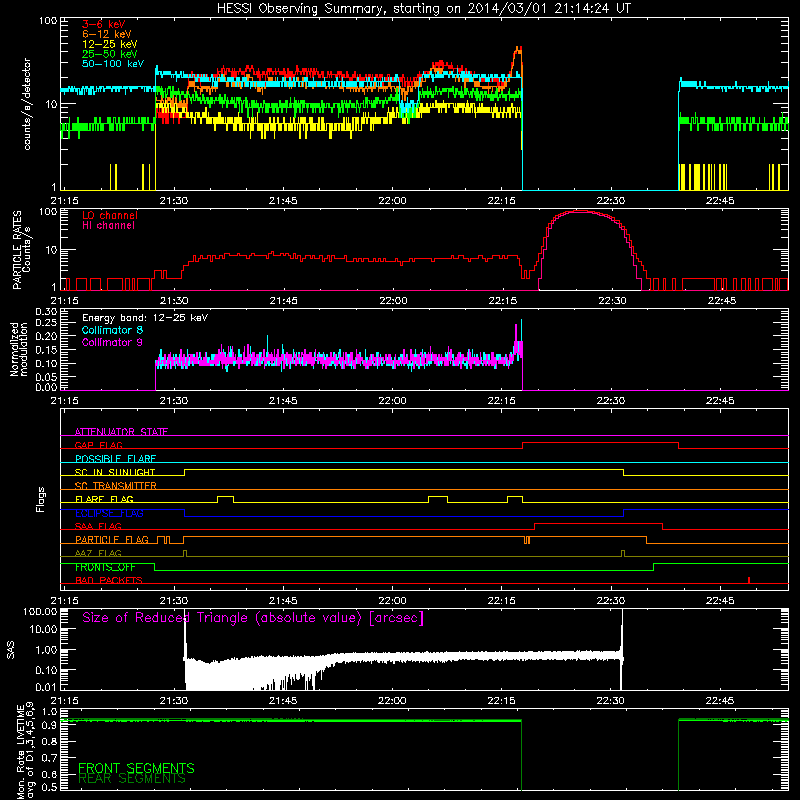Click the 22:30 tick under the particle rates panel
The image size is (800, 800).
pyautogui.click(x=612, y=301)
